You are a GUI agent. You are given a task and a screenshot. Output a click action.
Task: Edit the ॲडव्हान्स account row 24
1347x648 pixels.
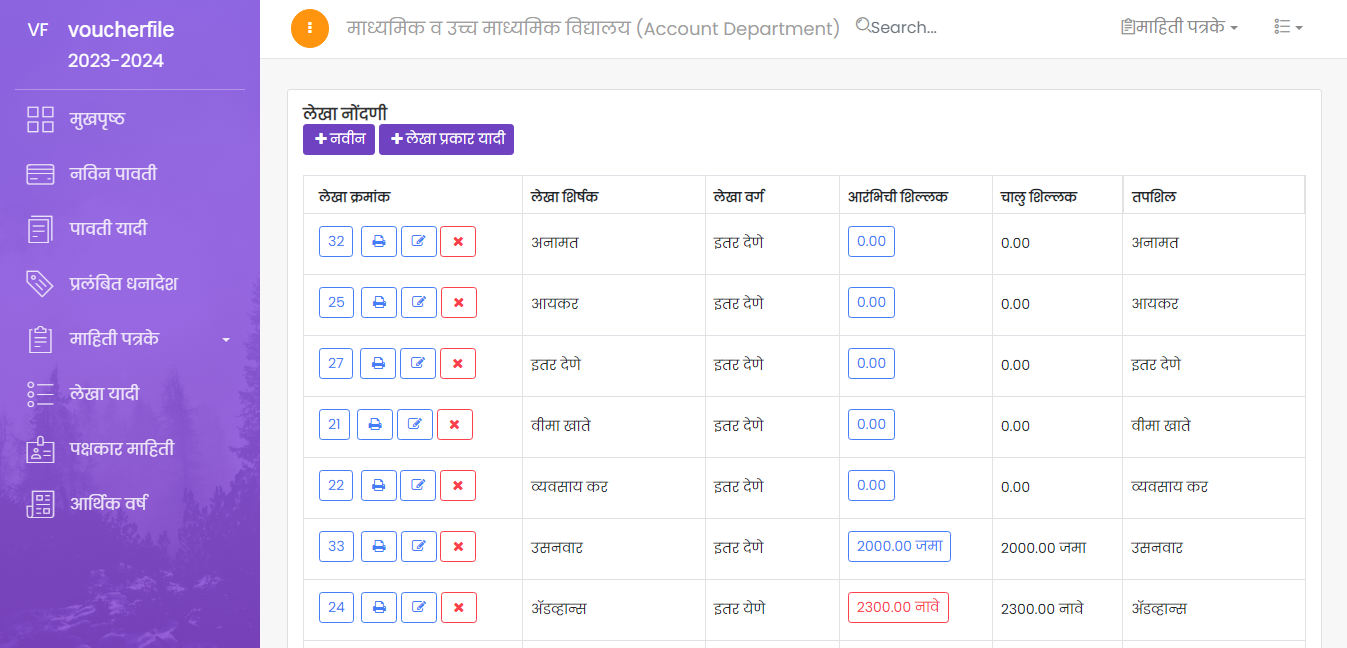click(418, 608)
